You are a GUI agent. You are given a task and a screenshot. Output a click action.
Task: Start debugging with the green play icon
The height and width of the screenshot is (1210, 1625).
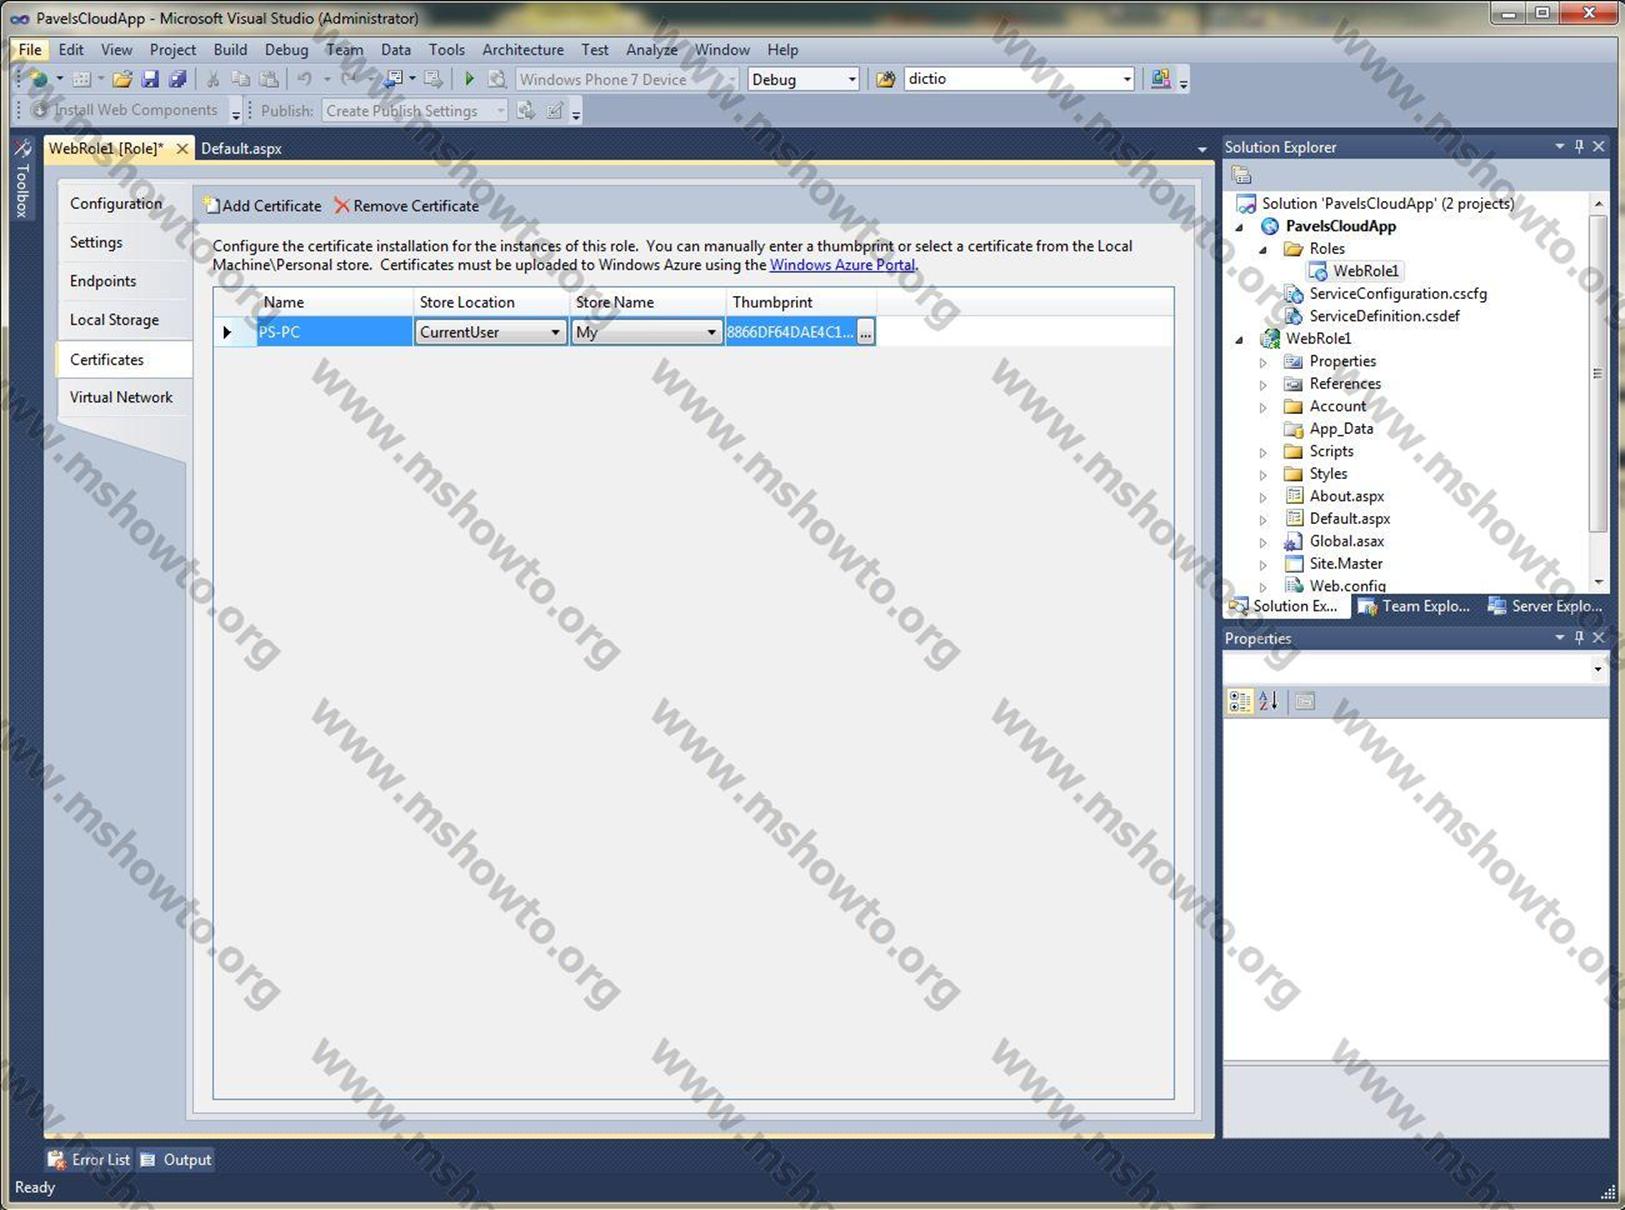click(x=469, y=79)
